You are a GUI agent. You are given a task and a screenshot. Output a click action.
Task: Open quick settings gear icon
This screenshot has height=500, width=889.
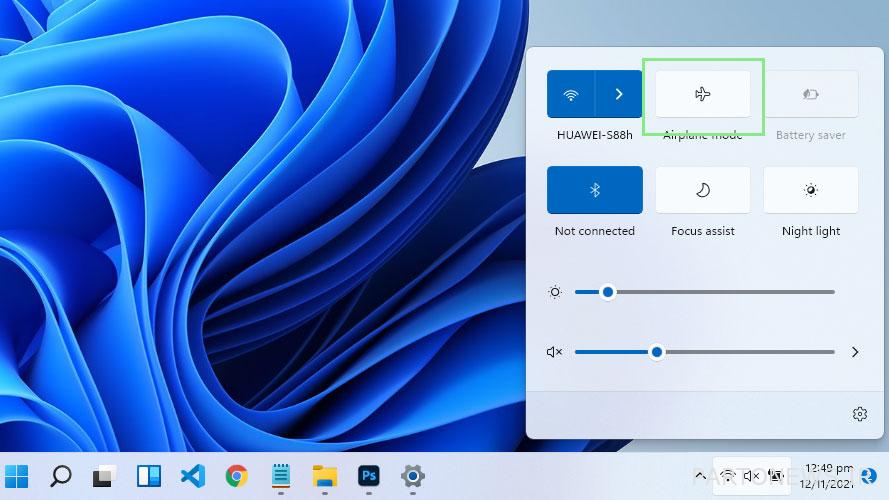(859, 414)
